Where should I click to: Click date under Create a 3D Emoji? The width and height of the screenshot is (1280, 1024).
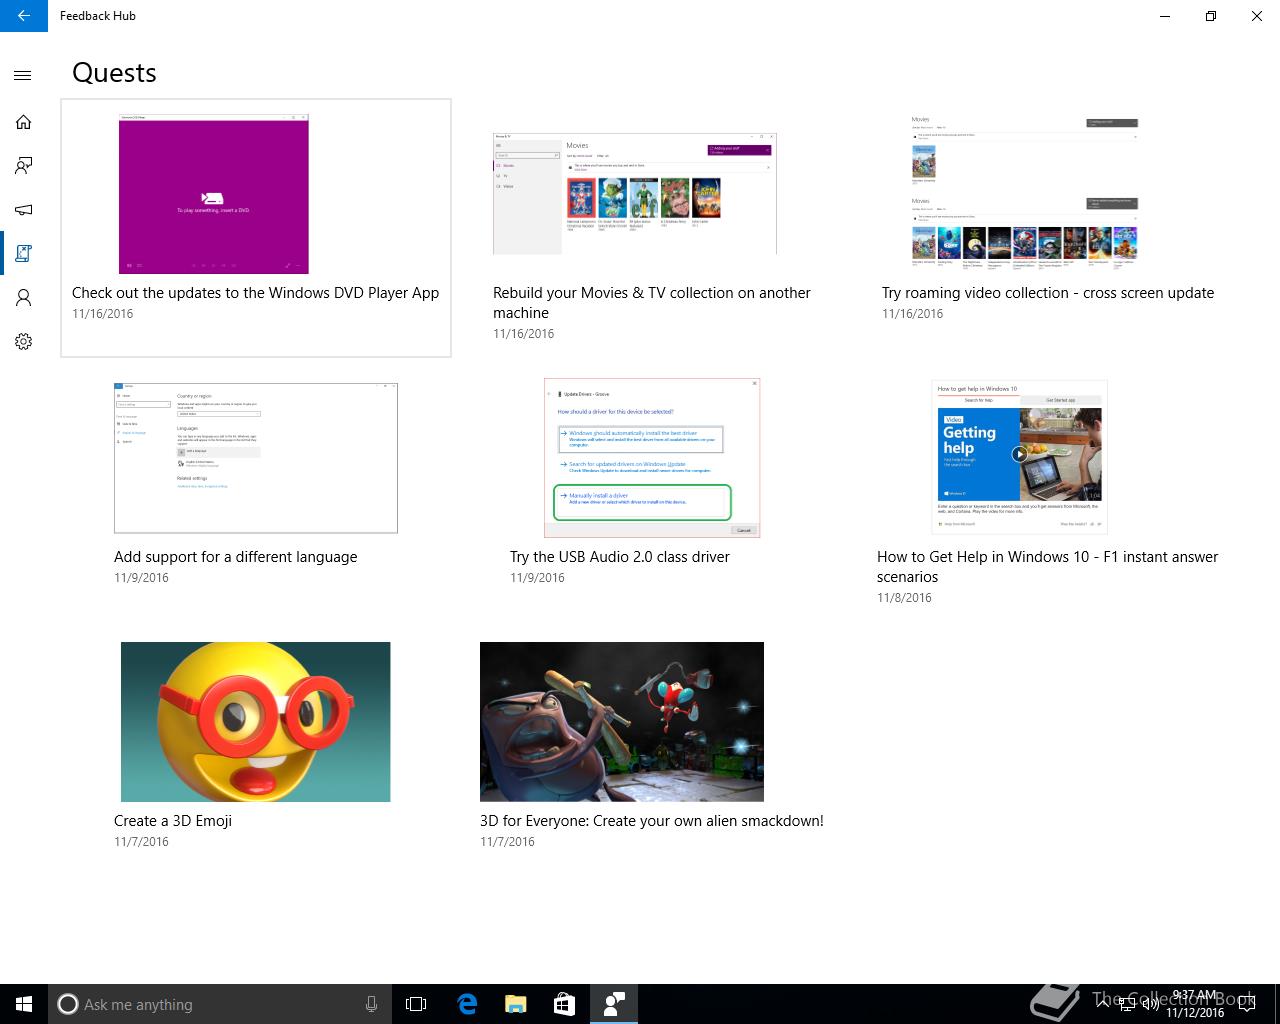(x=141, y=842)
